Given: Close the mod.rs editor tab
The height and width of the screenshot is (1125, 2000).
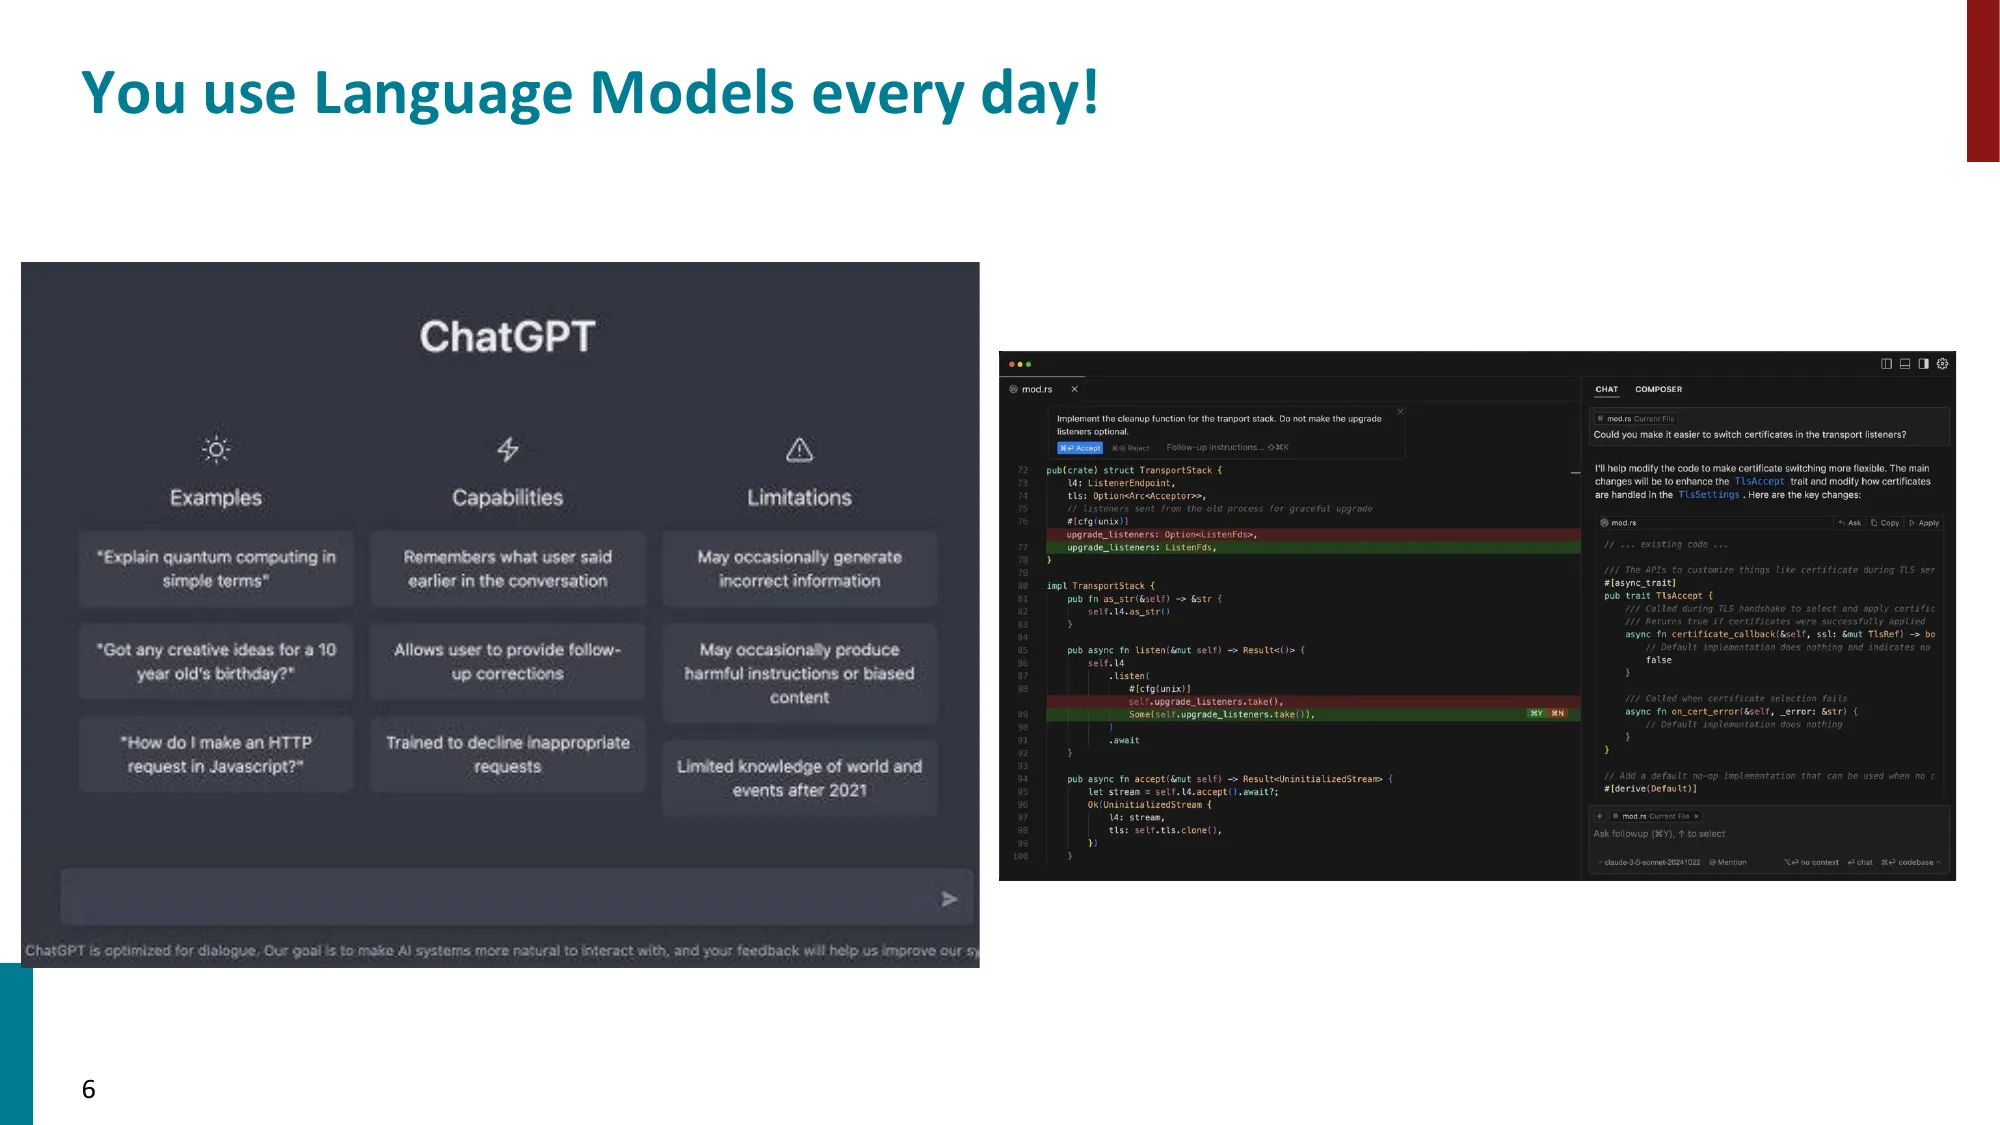Looking at the screenshot, I should pos(1075,389).
